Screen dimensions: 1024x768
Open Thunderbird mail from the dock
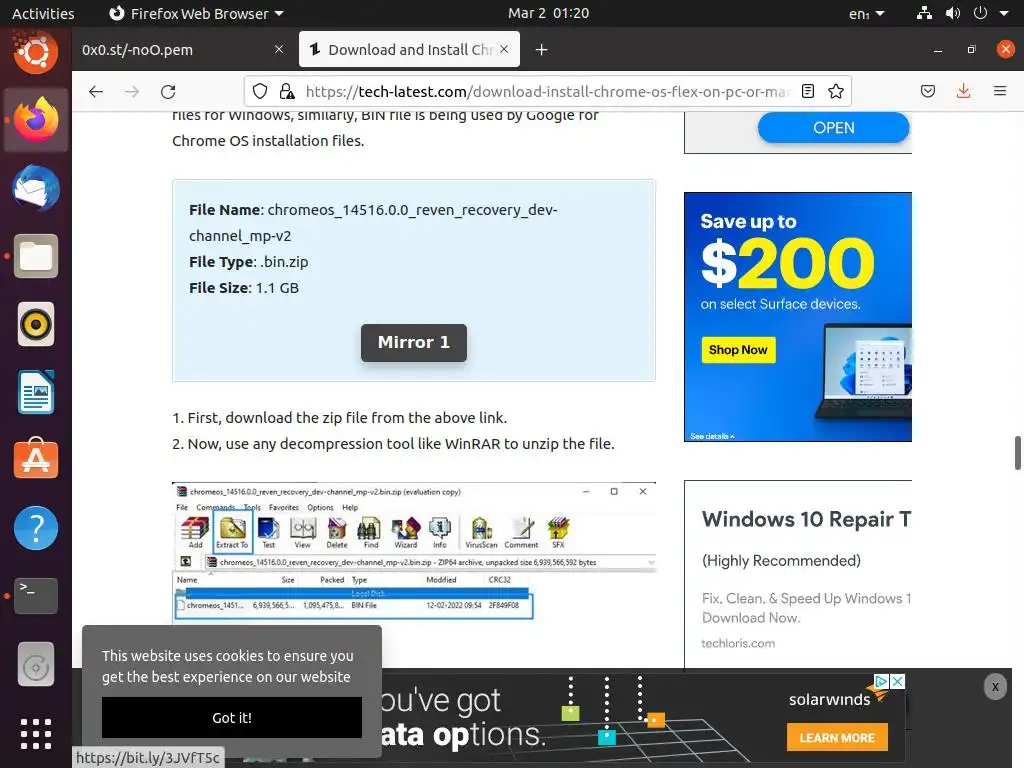36,188
